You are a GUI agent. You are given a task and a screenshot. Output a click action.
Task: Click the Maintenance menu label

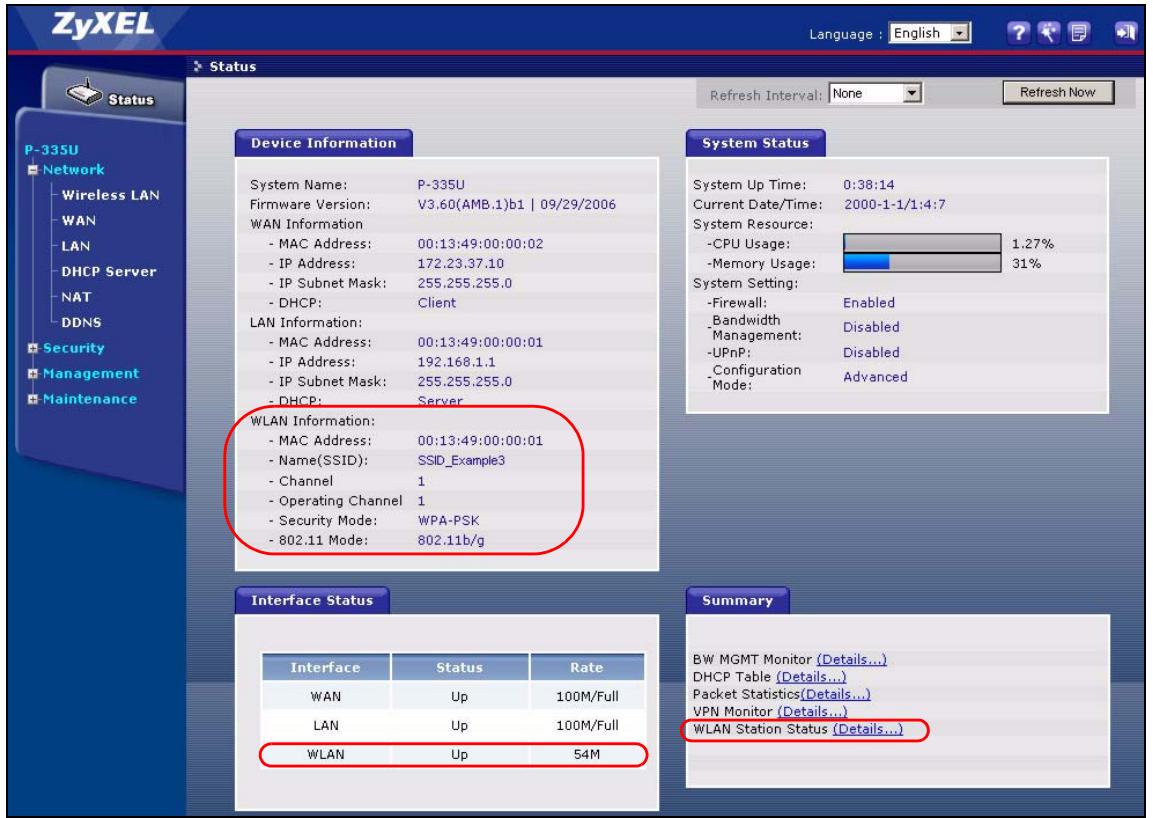pos(90,399)
